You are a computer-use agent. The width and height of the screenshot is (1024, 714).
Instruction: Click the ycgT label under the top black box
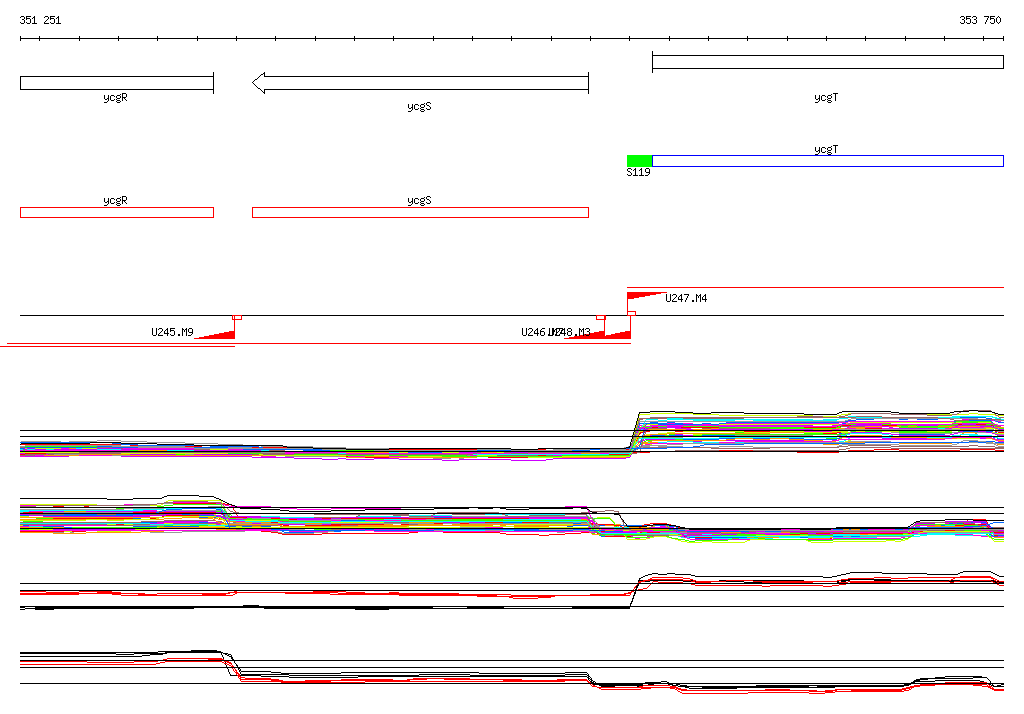click(x=826, y=97)
